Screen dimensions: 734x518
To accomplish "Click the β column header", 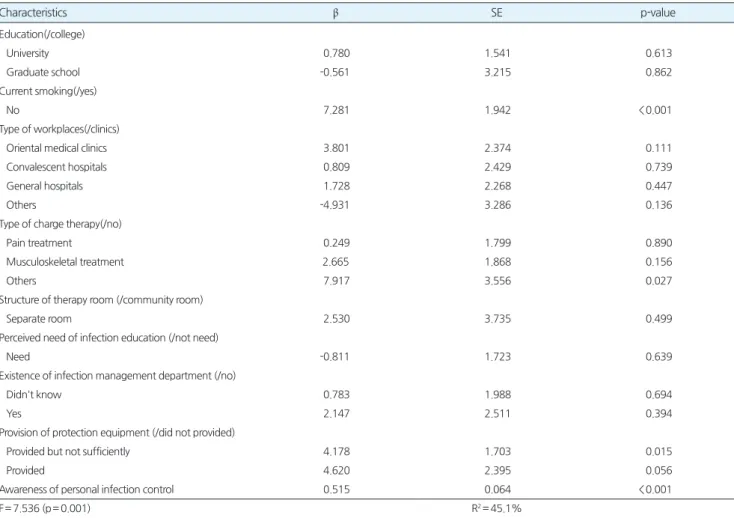I will tap(336, 13).
